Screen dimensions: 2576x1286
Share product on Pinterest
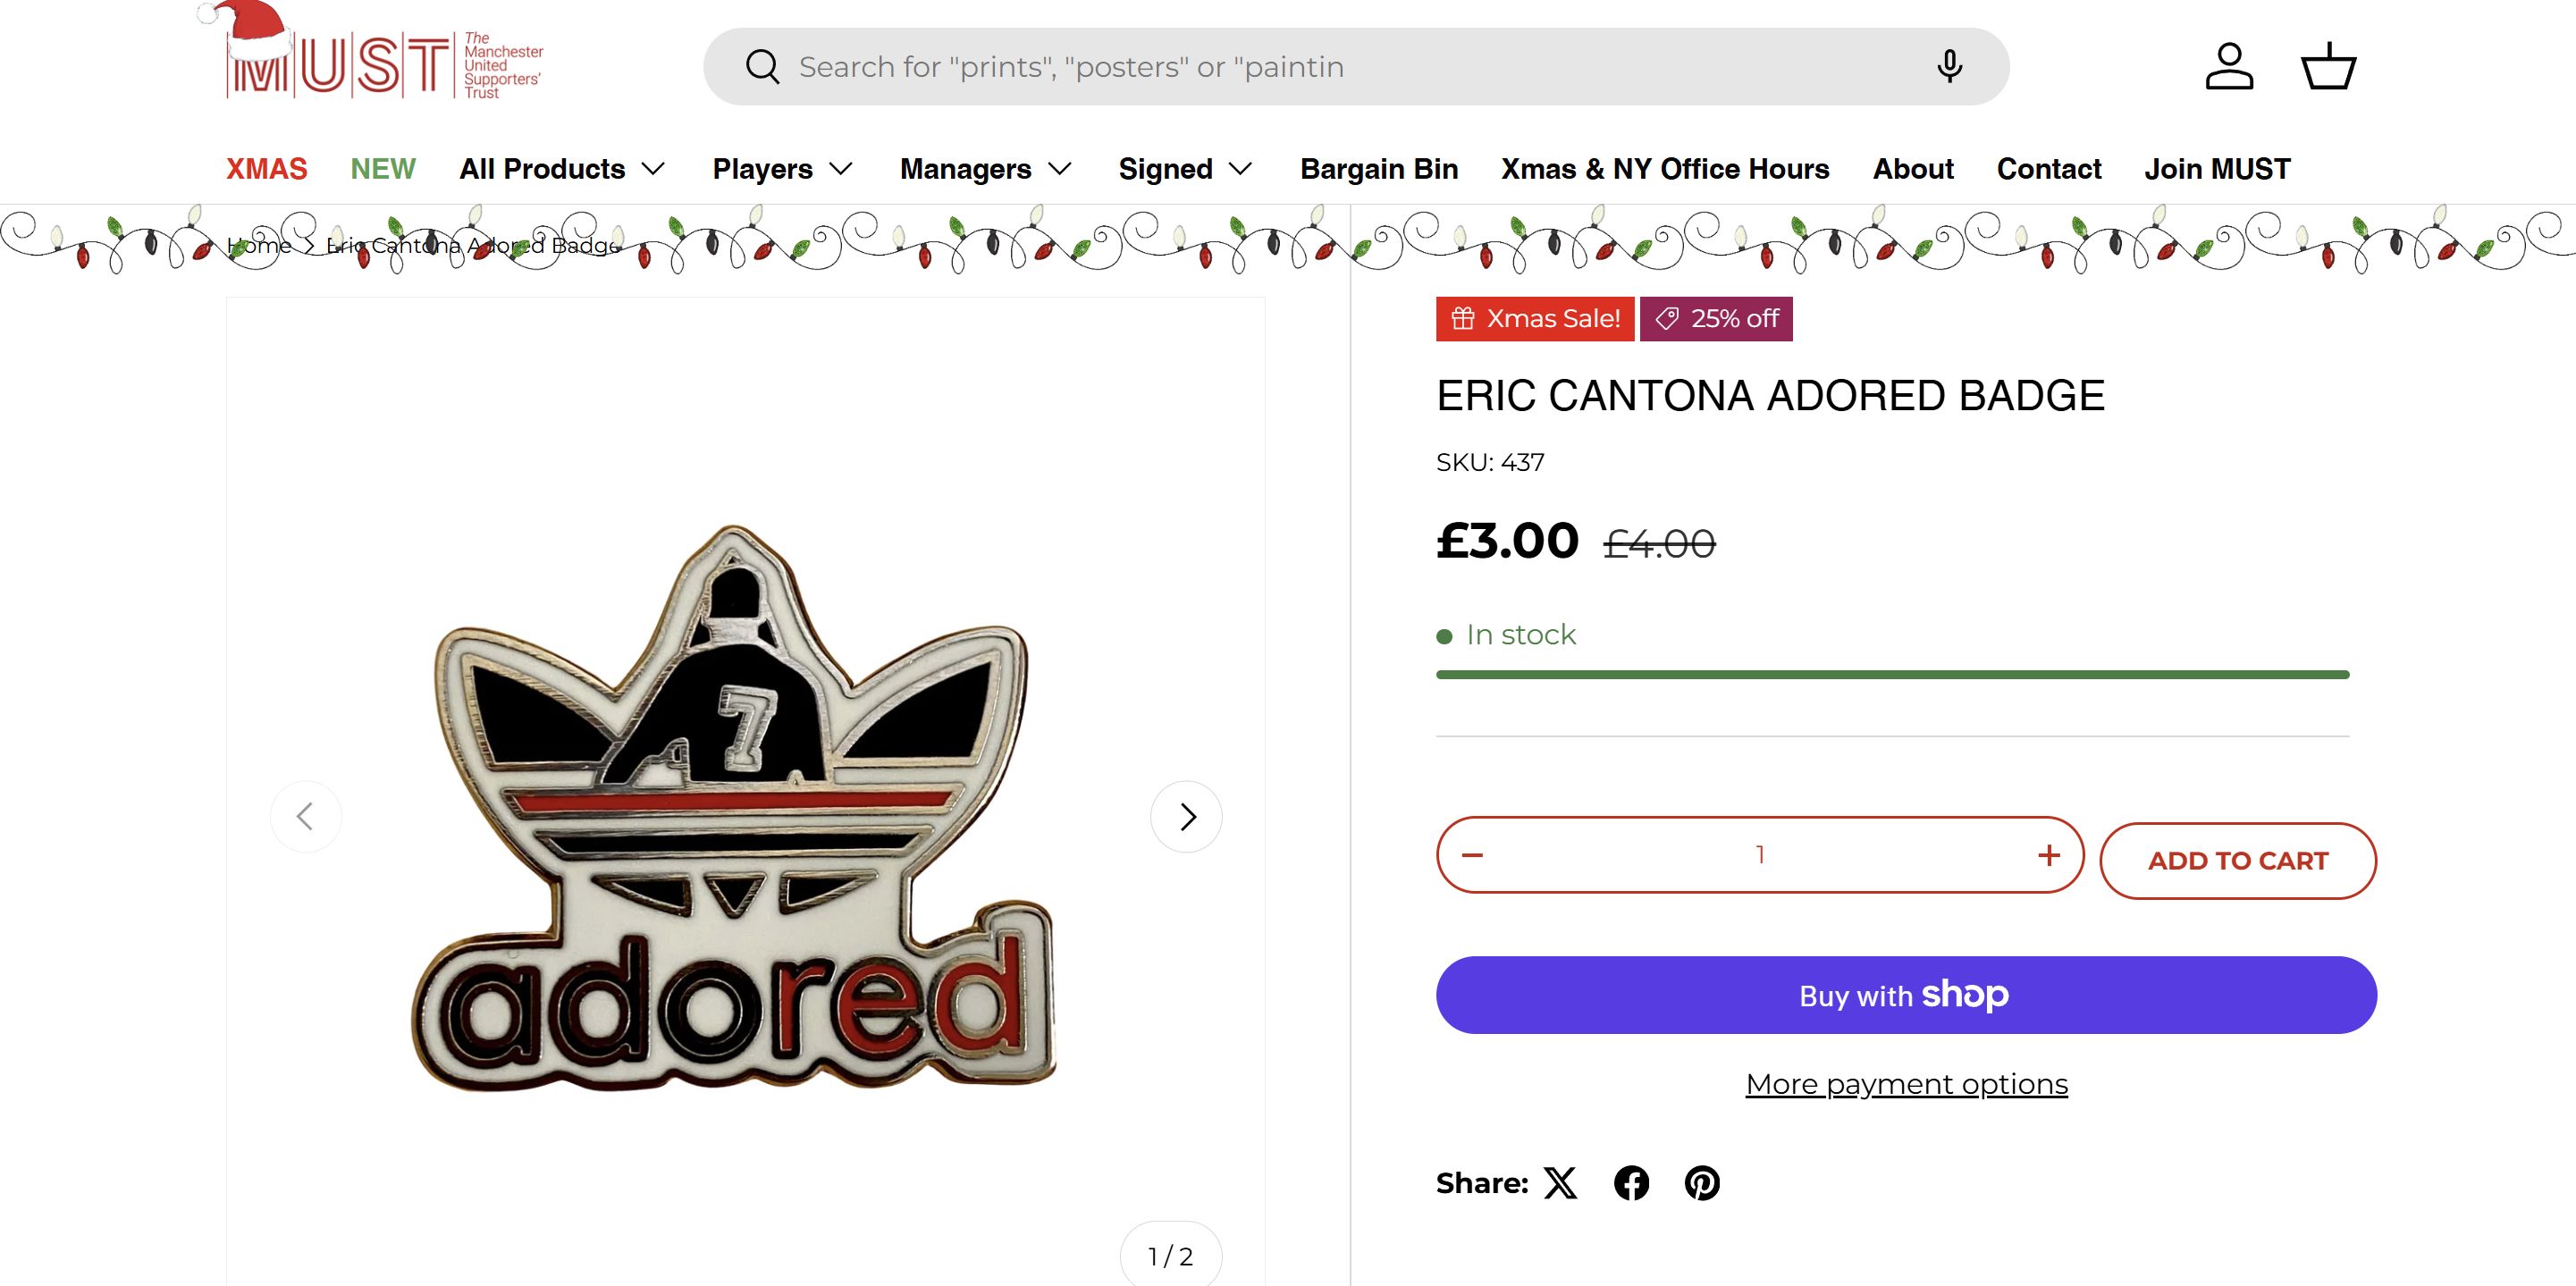pos(1702,1183)
